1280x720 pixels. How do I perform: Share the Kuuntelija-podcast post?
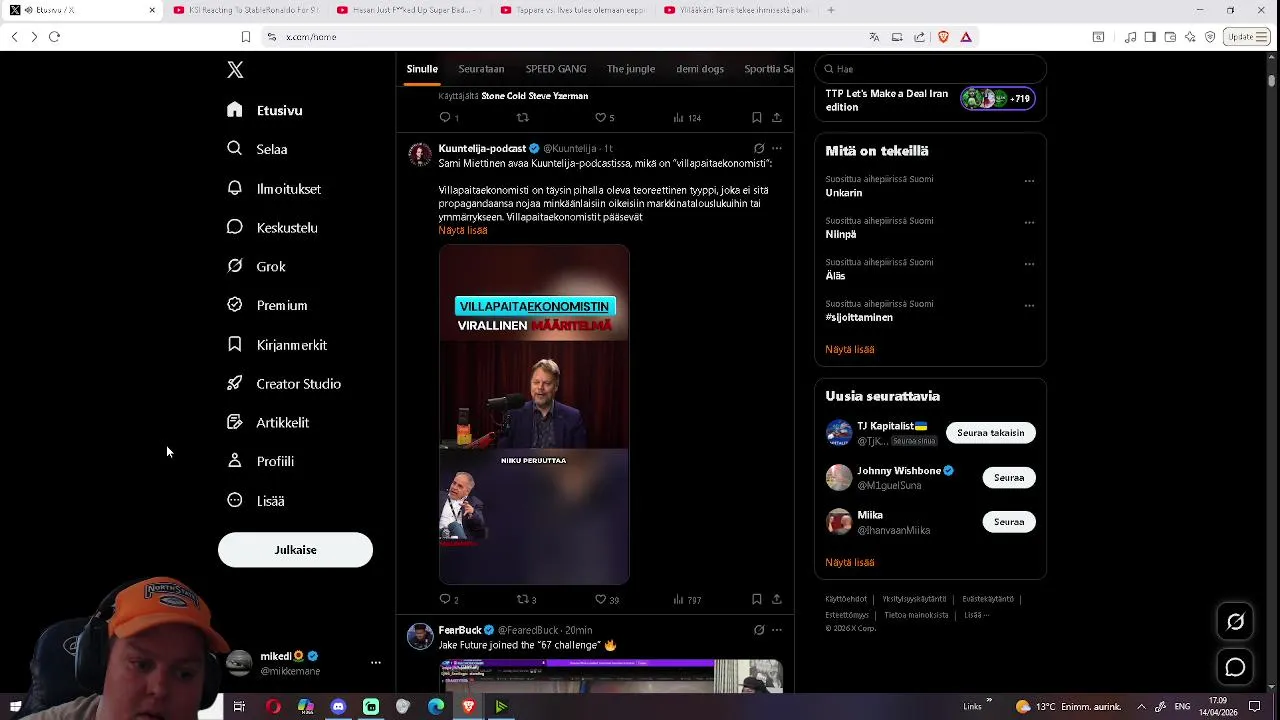tap(777, 600)
